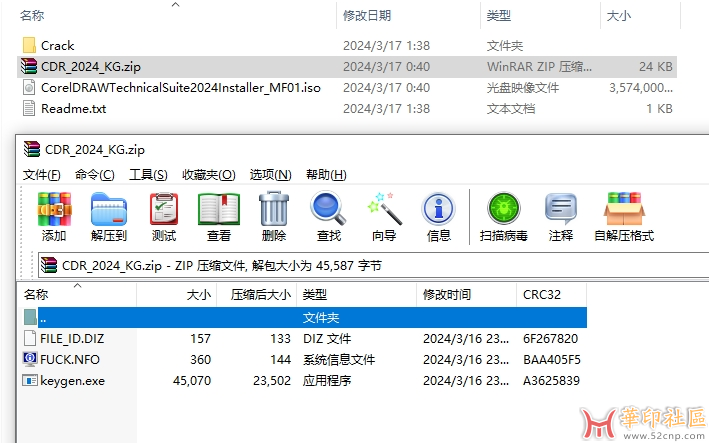Click the archive icon in WinRAR address bar
This screenshot has width=709, height=443.
click(x=49, y=265)
